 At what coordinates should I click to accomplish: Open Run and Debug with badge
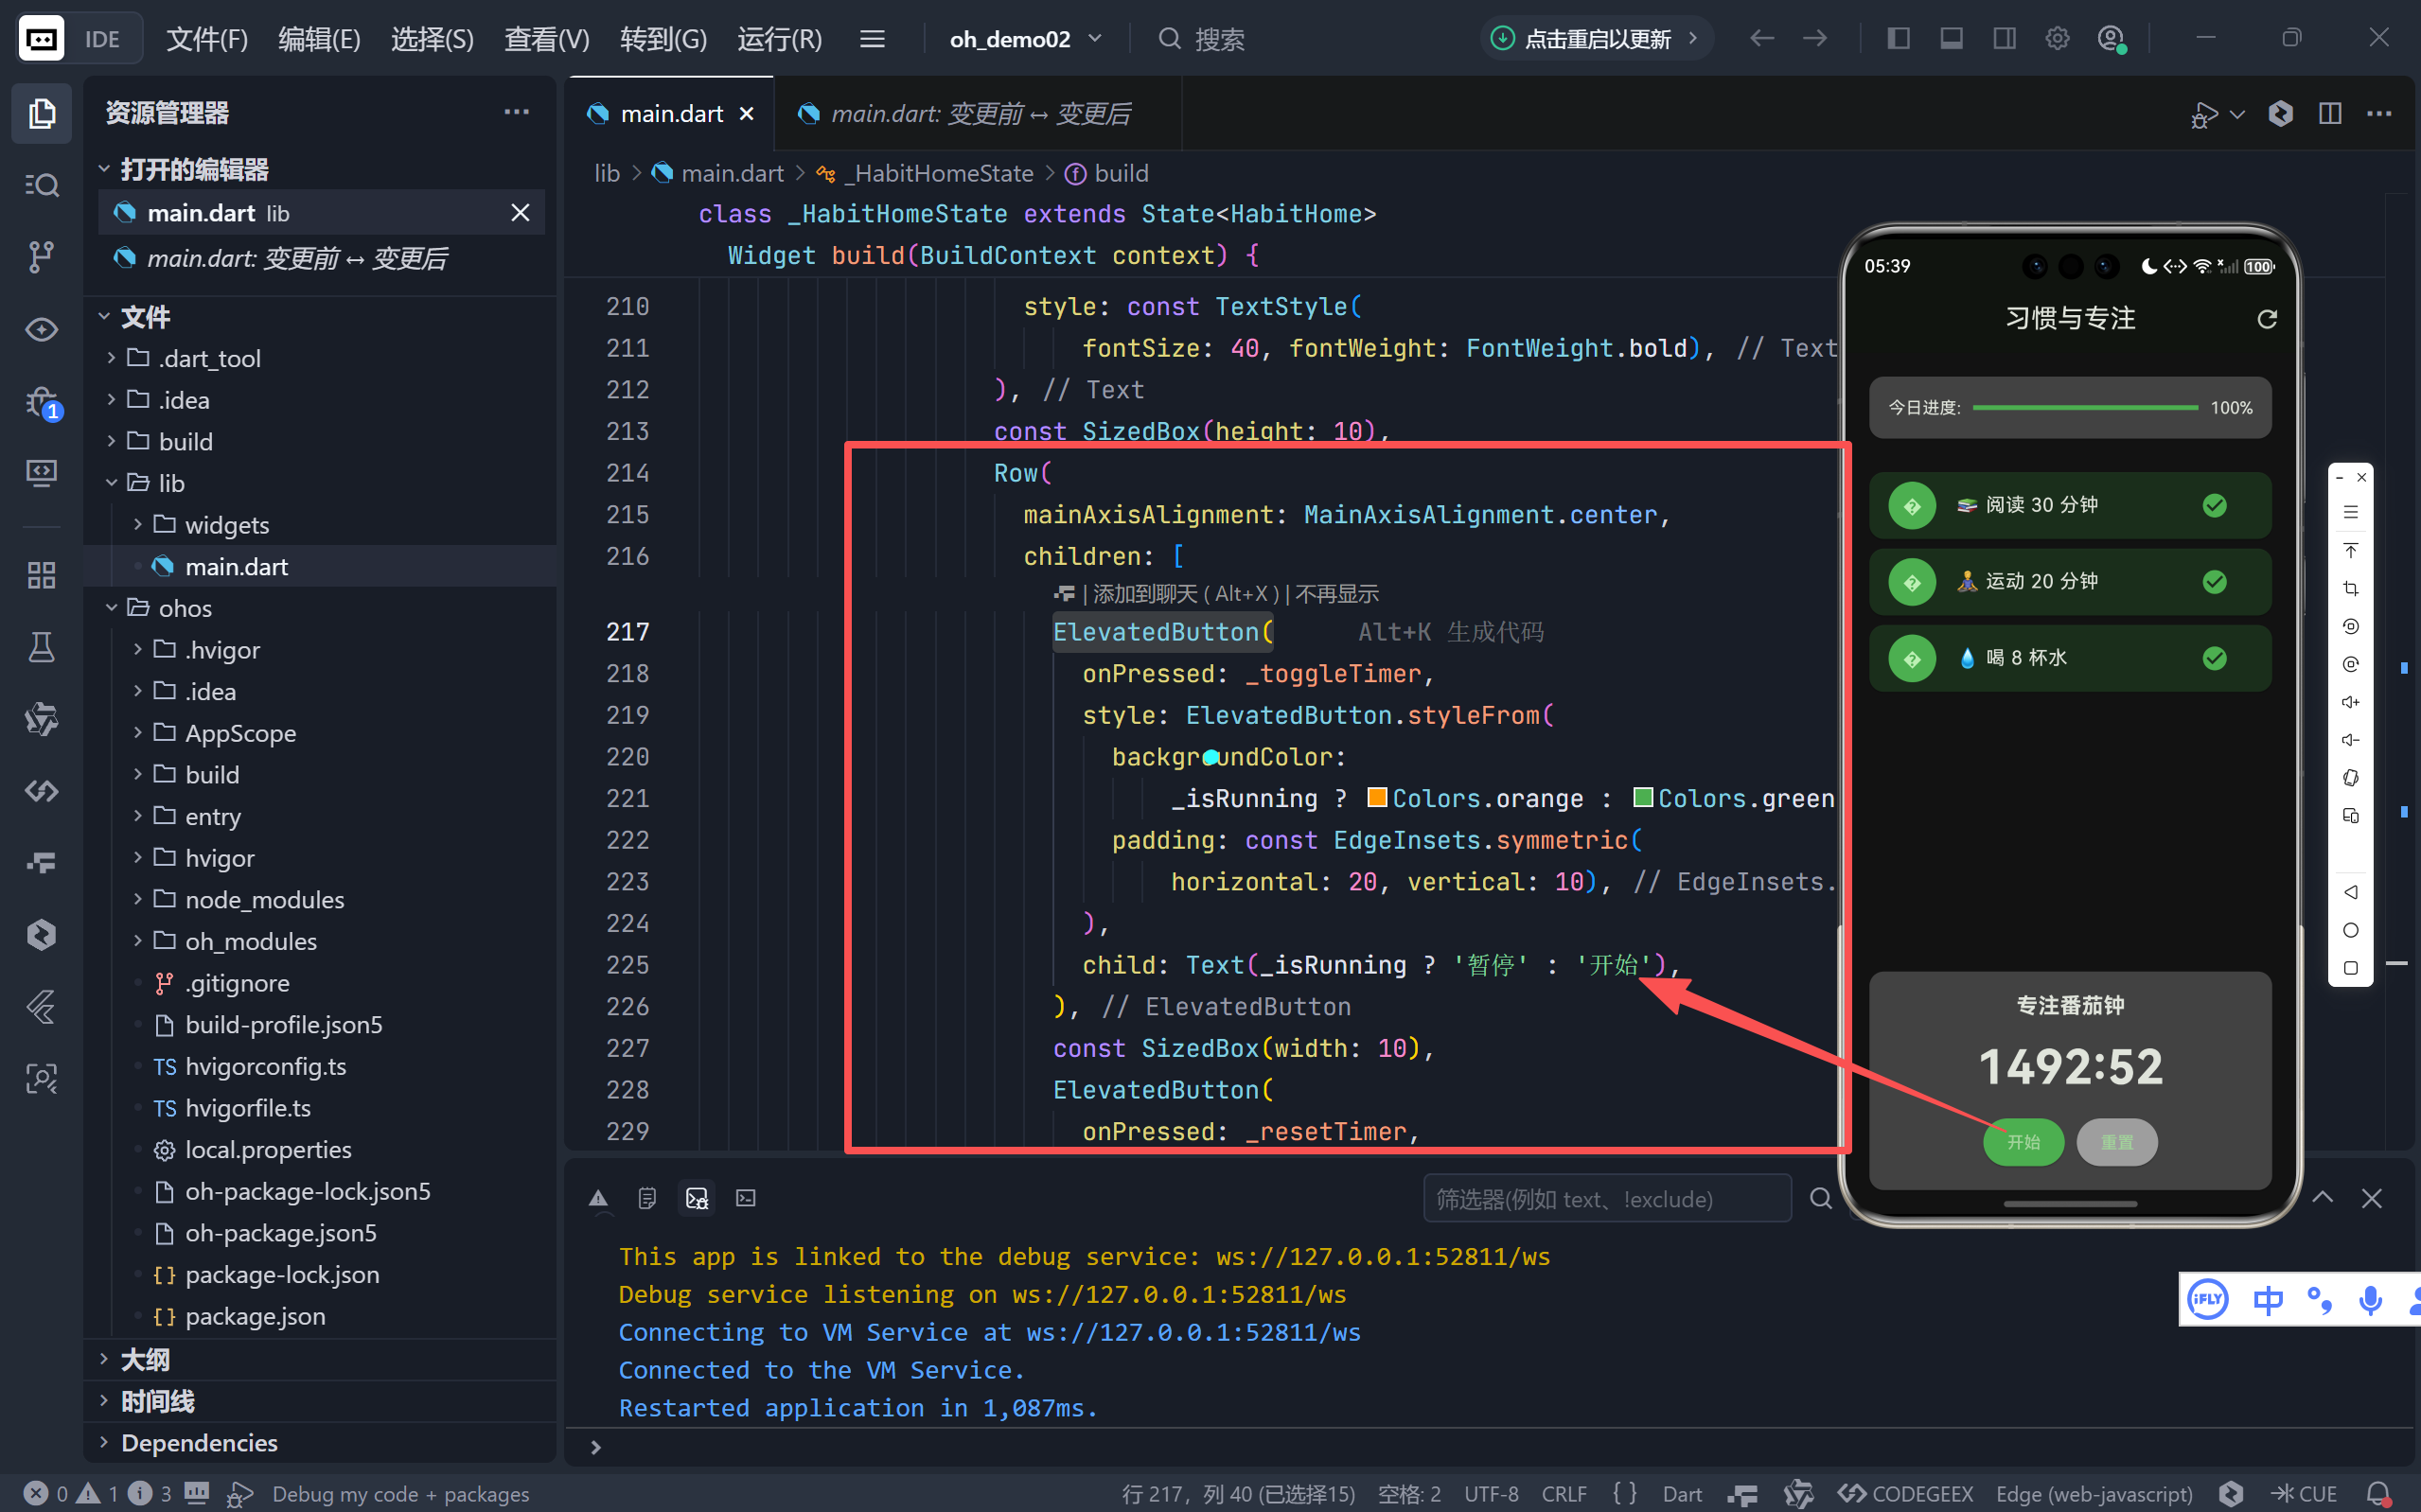pyautogui.click(x=41, y=403)
